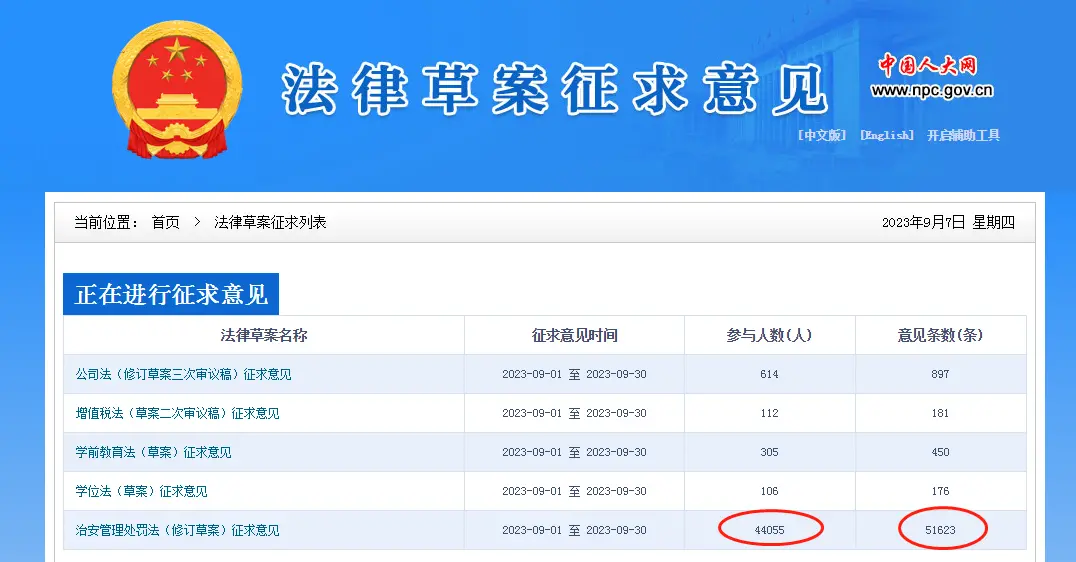Viewport: 1076px width, 562px height.
Task: Open 增值税法(草案二次审议稿)征求意见
Action: point(177,413)
